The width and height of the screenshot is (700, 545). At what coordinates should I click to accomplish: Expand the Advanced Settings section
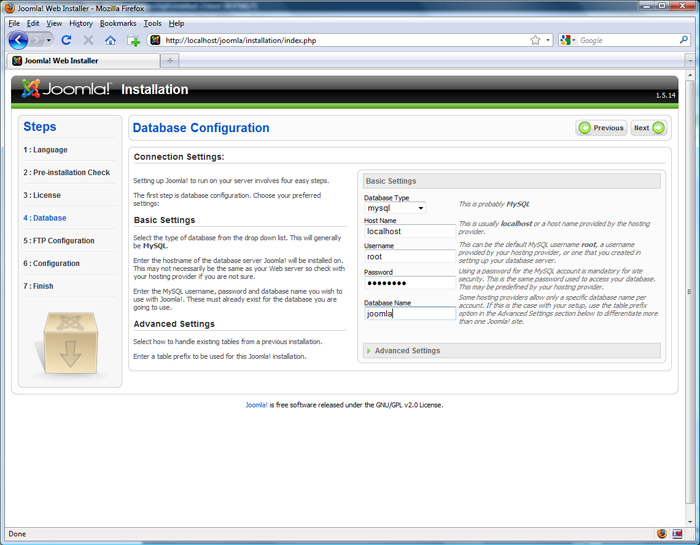pos(512,350)
